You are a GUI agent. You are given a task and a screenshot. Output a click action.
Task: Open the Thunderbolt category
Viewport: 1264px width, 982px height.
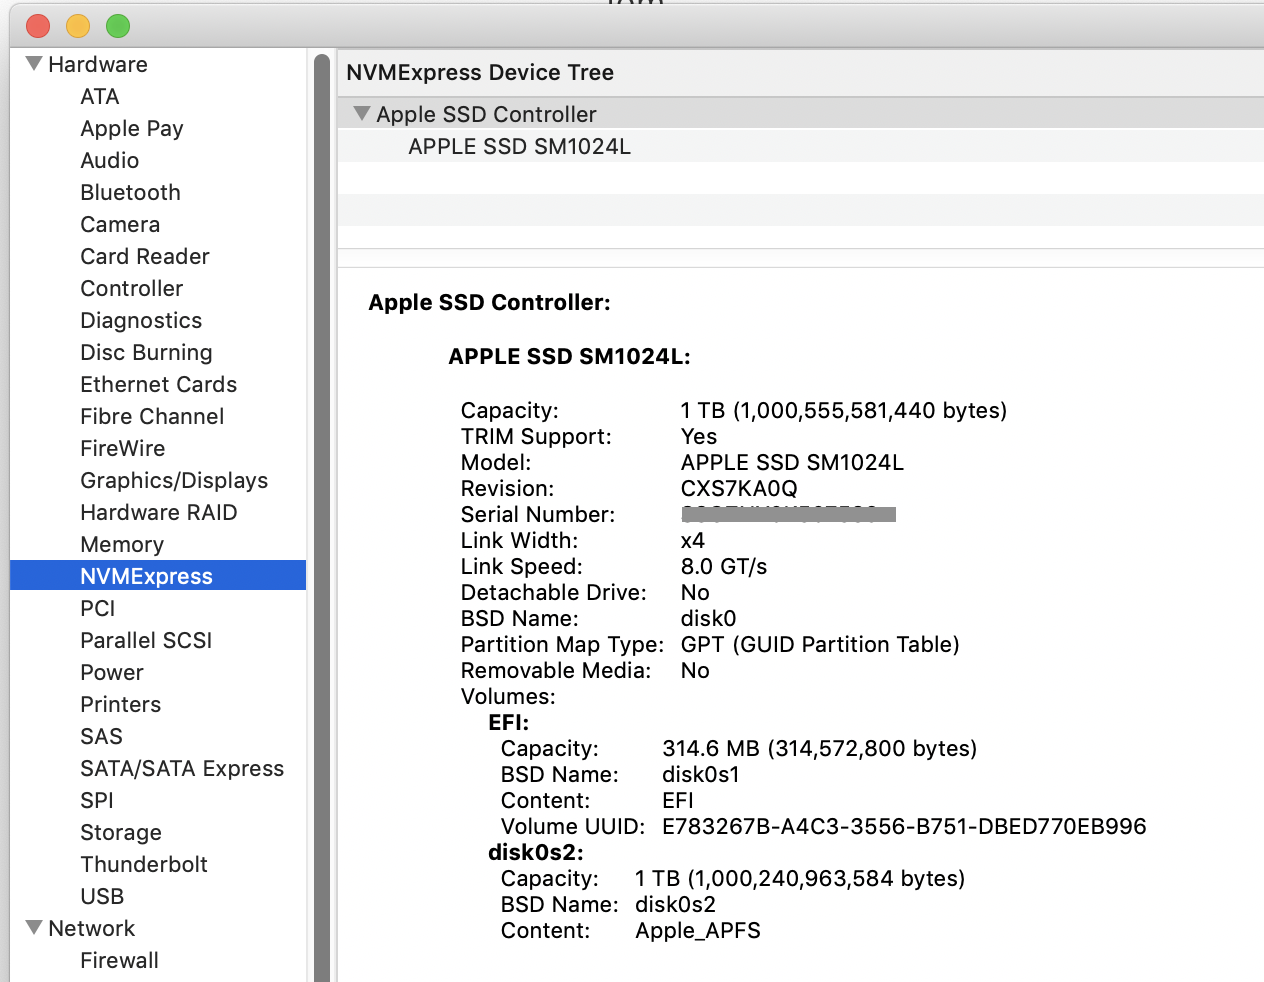coord(144,864)
